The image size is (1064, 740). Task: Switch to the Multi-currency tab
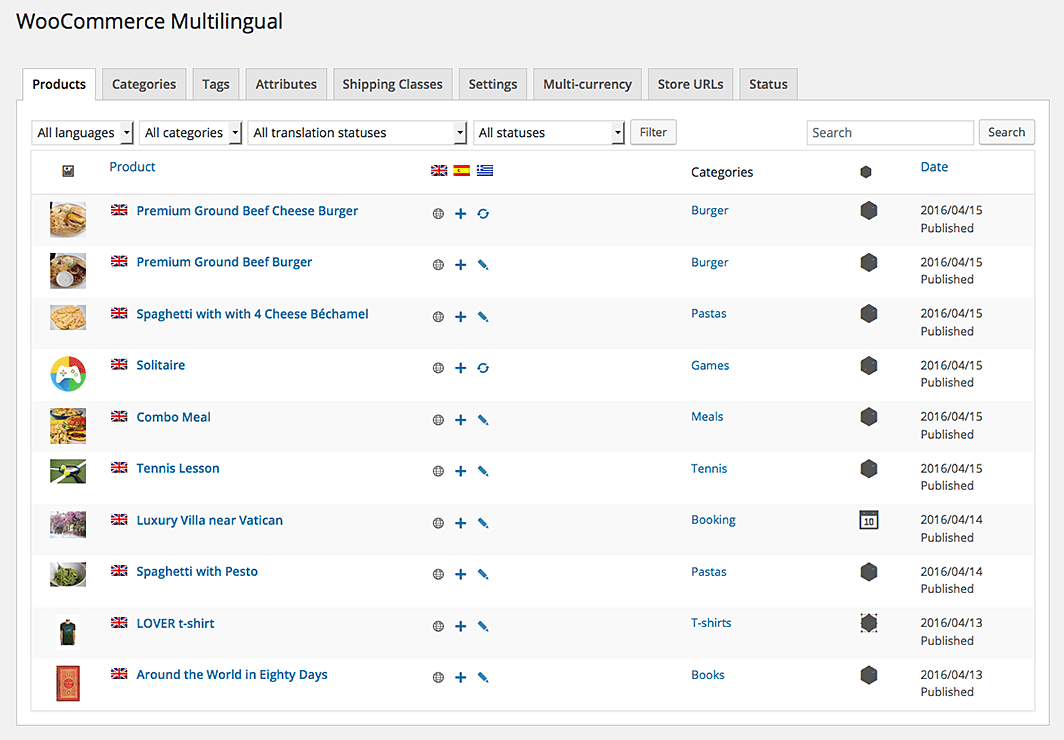pyautogui.click(x=587, y=84)
